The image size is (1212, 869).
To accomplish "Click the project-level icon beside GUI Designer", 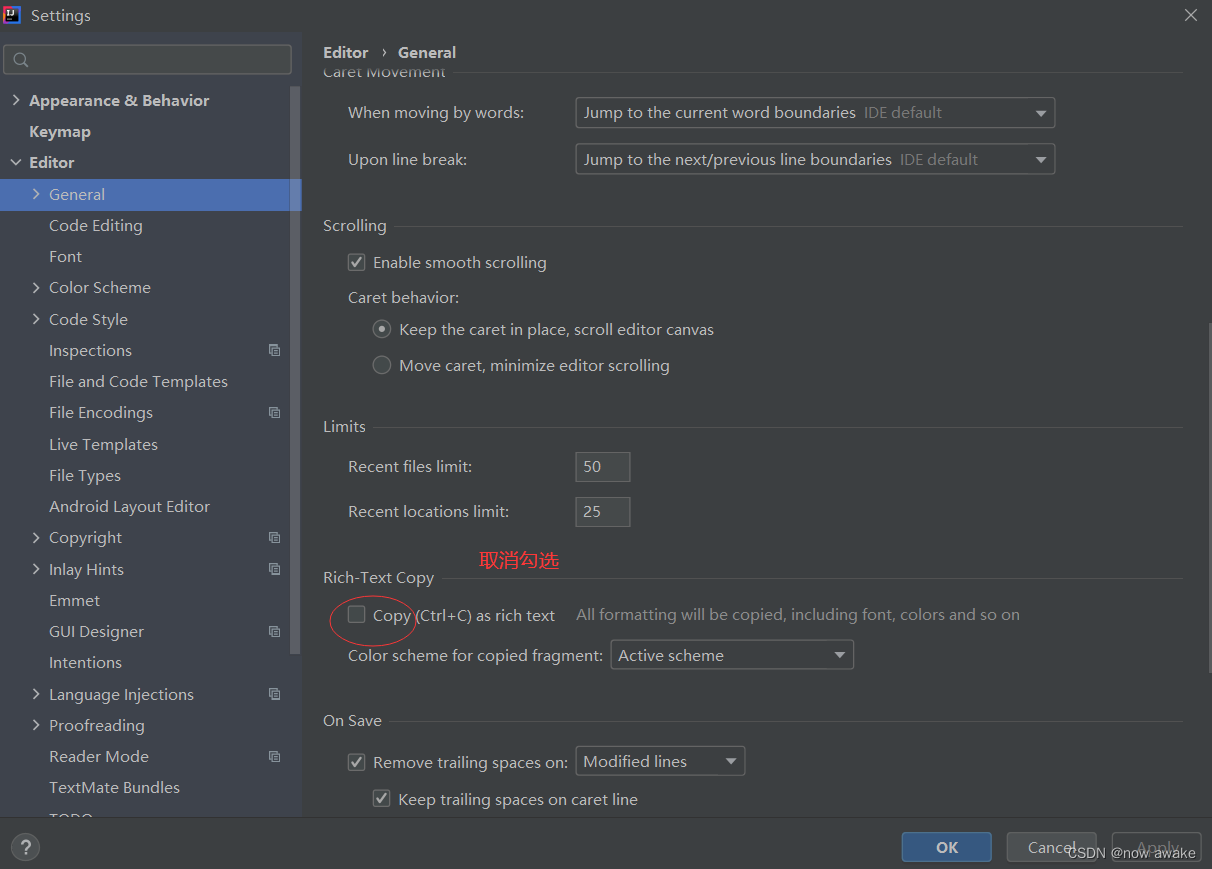I will 274,631.
